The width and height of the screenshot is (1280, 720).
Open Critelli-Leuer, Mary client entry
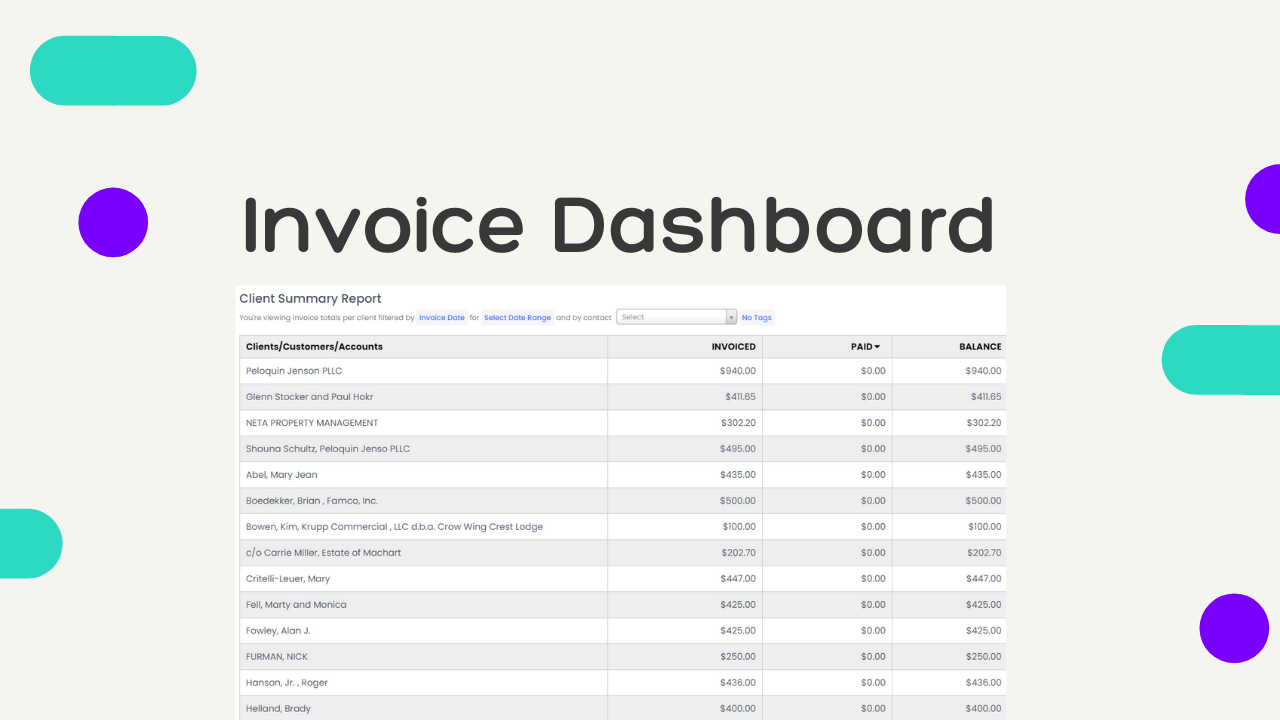click(x=288, y=579)
